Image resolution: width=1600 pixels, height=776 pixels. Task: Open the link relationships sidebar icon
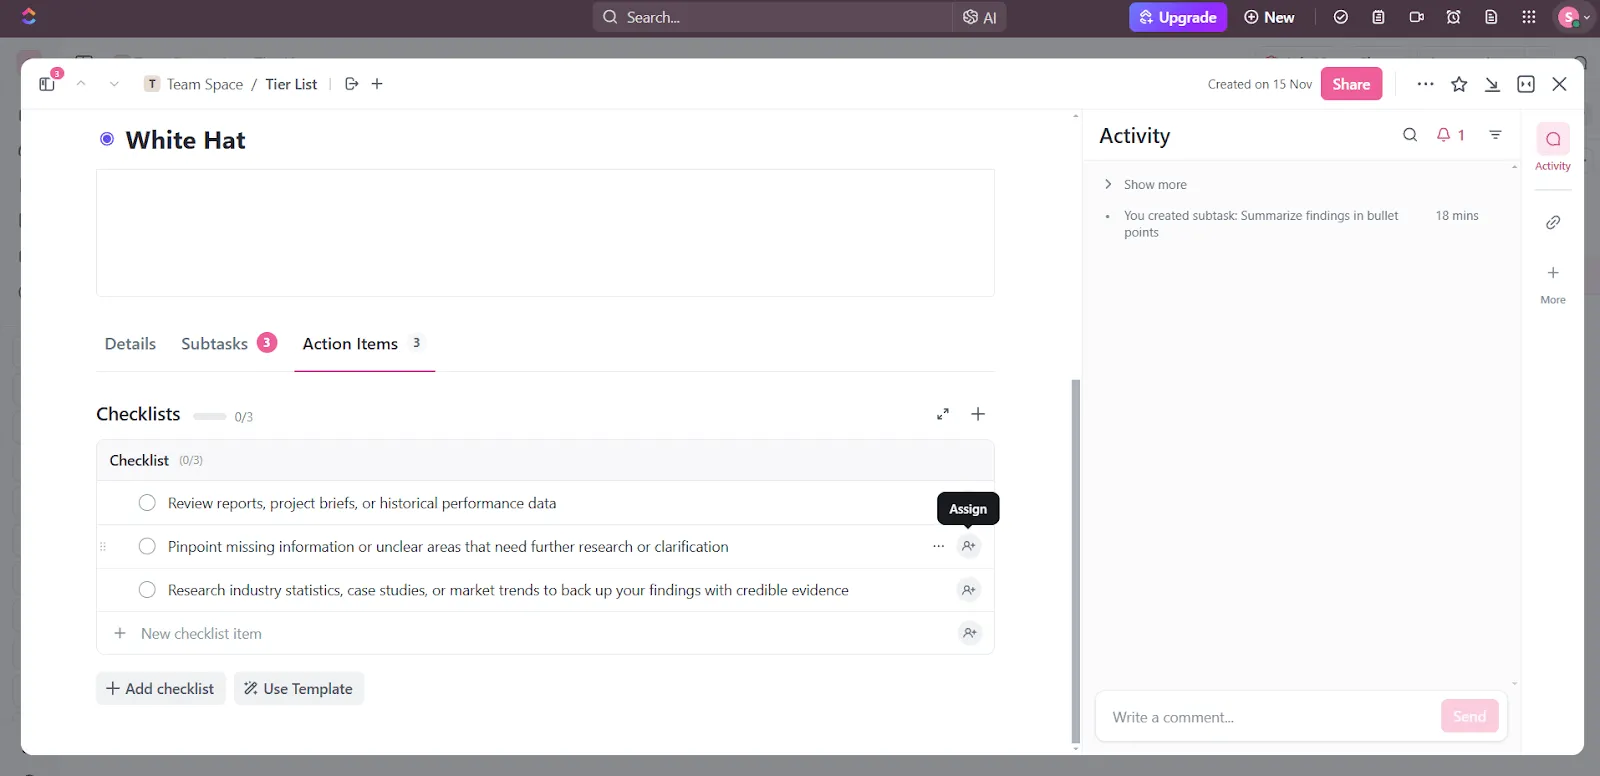tap(1553, 222)
